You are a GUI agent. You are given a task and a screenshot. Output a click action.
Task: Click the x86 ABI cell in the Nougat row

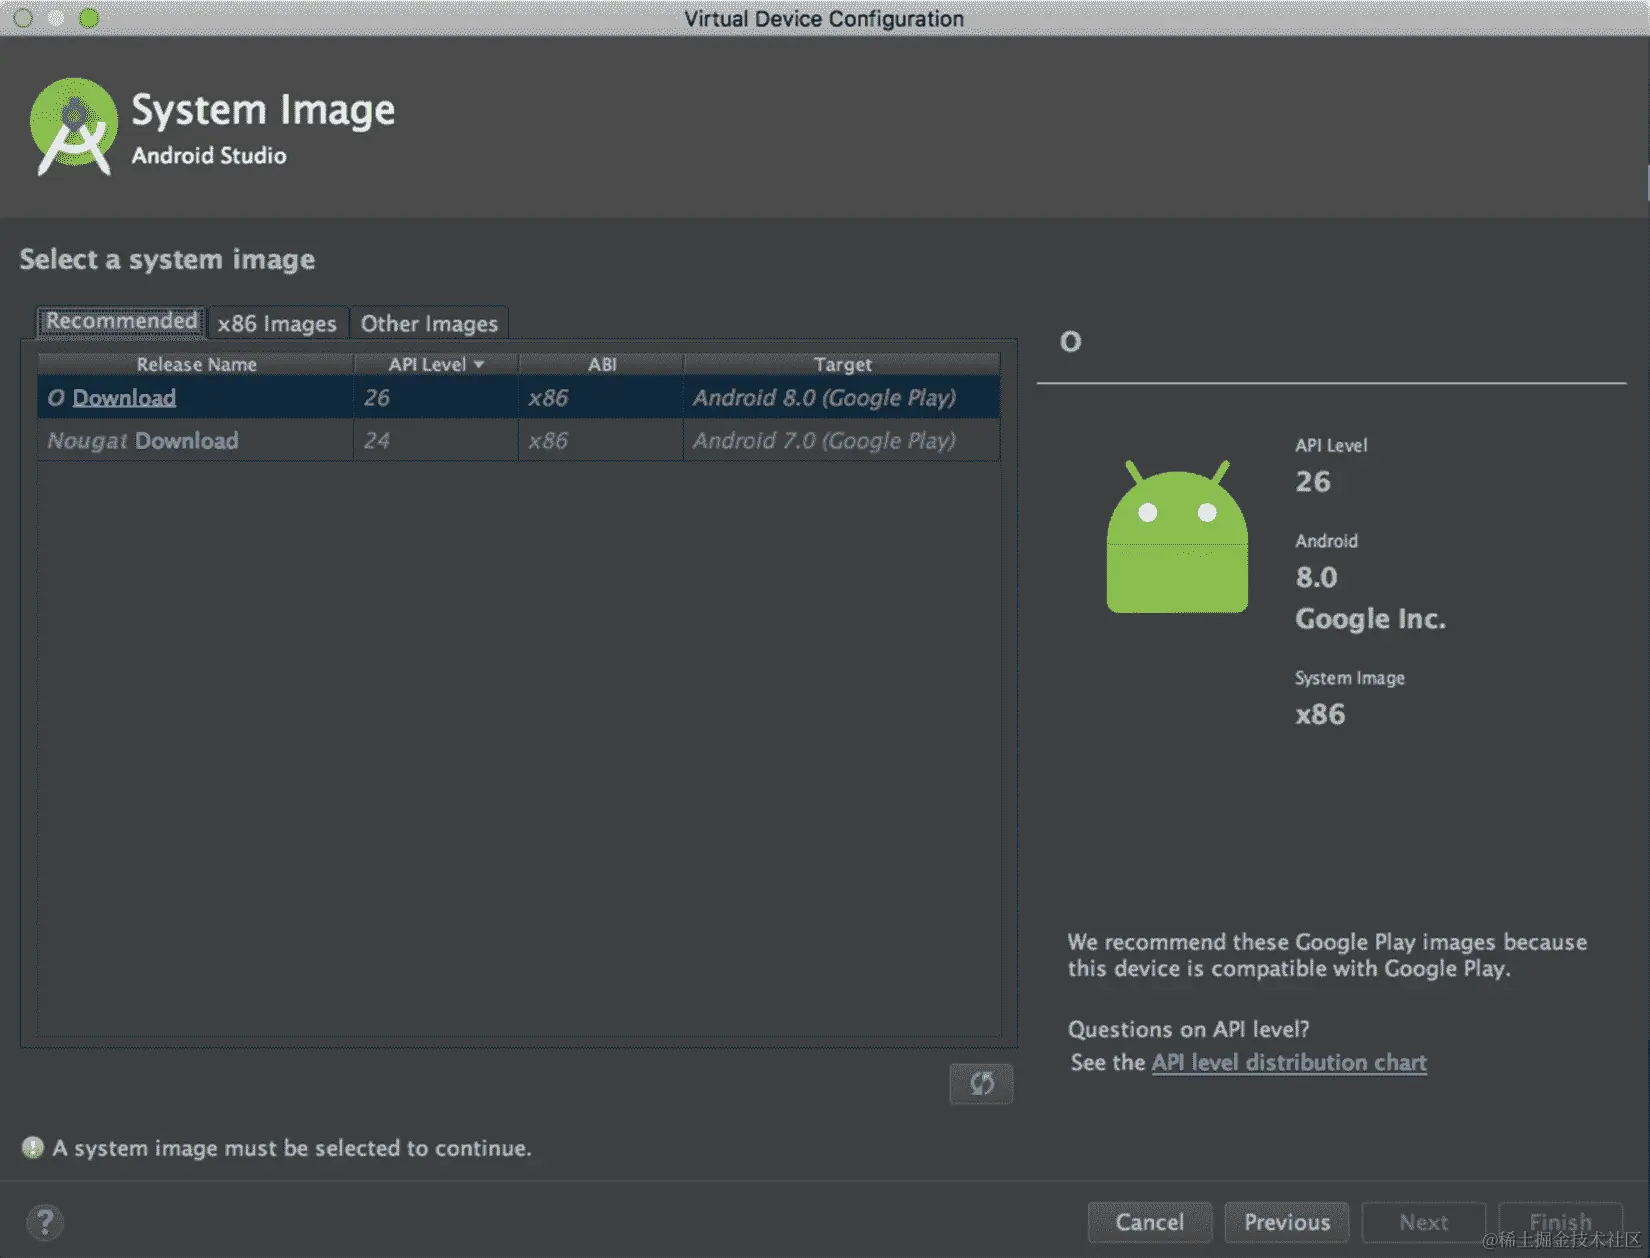(x=601, y=440)
